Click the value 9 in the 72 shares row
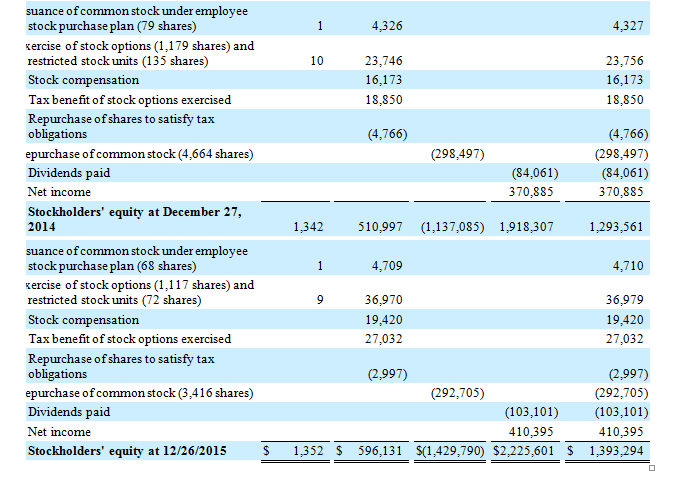 click(x=320, y=300)
